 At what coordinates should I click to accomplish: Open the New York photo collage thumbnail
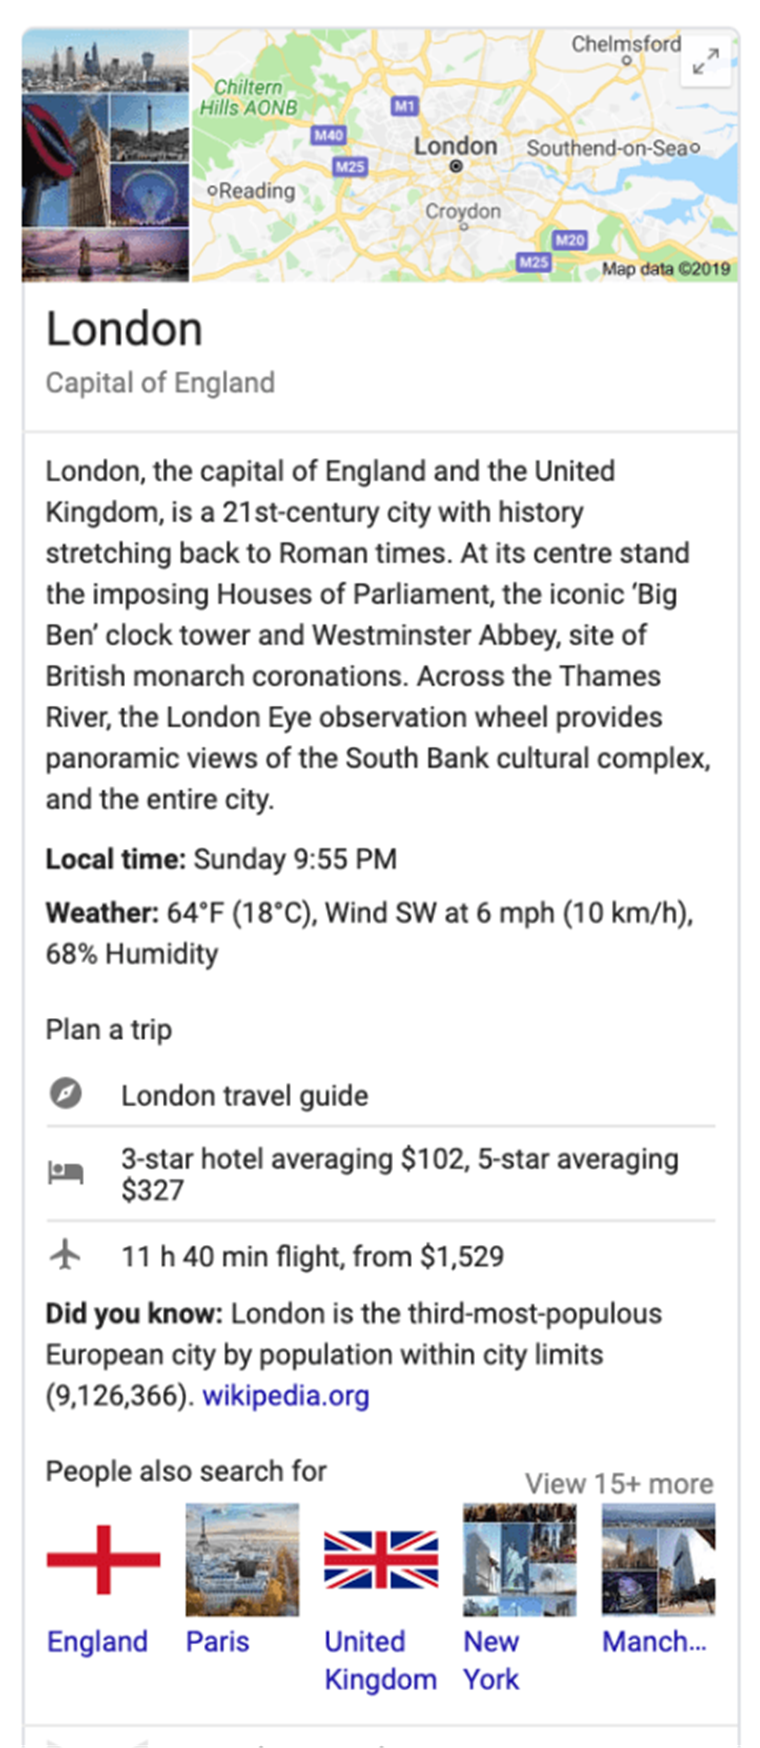click(520, 1559)
